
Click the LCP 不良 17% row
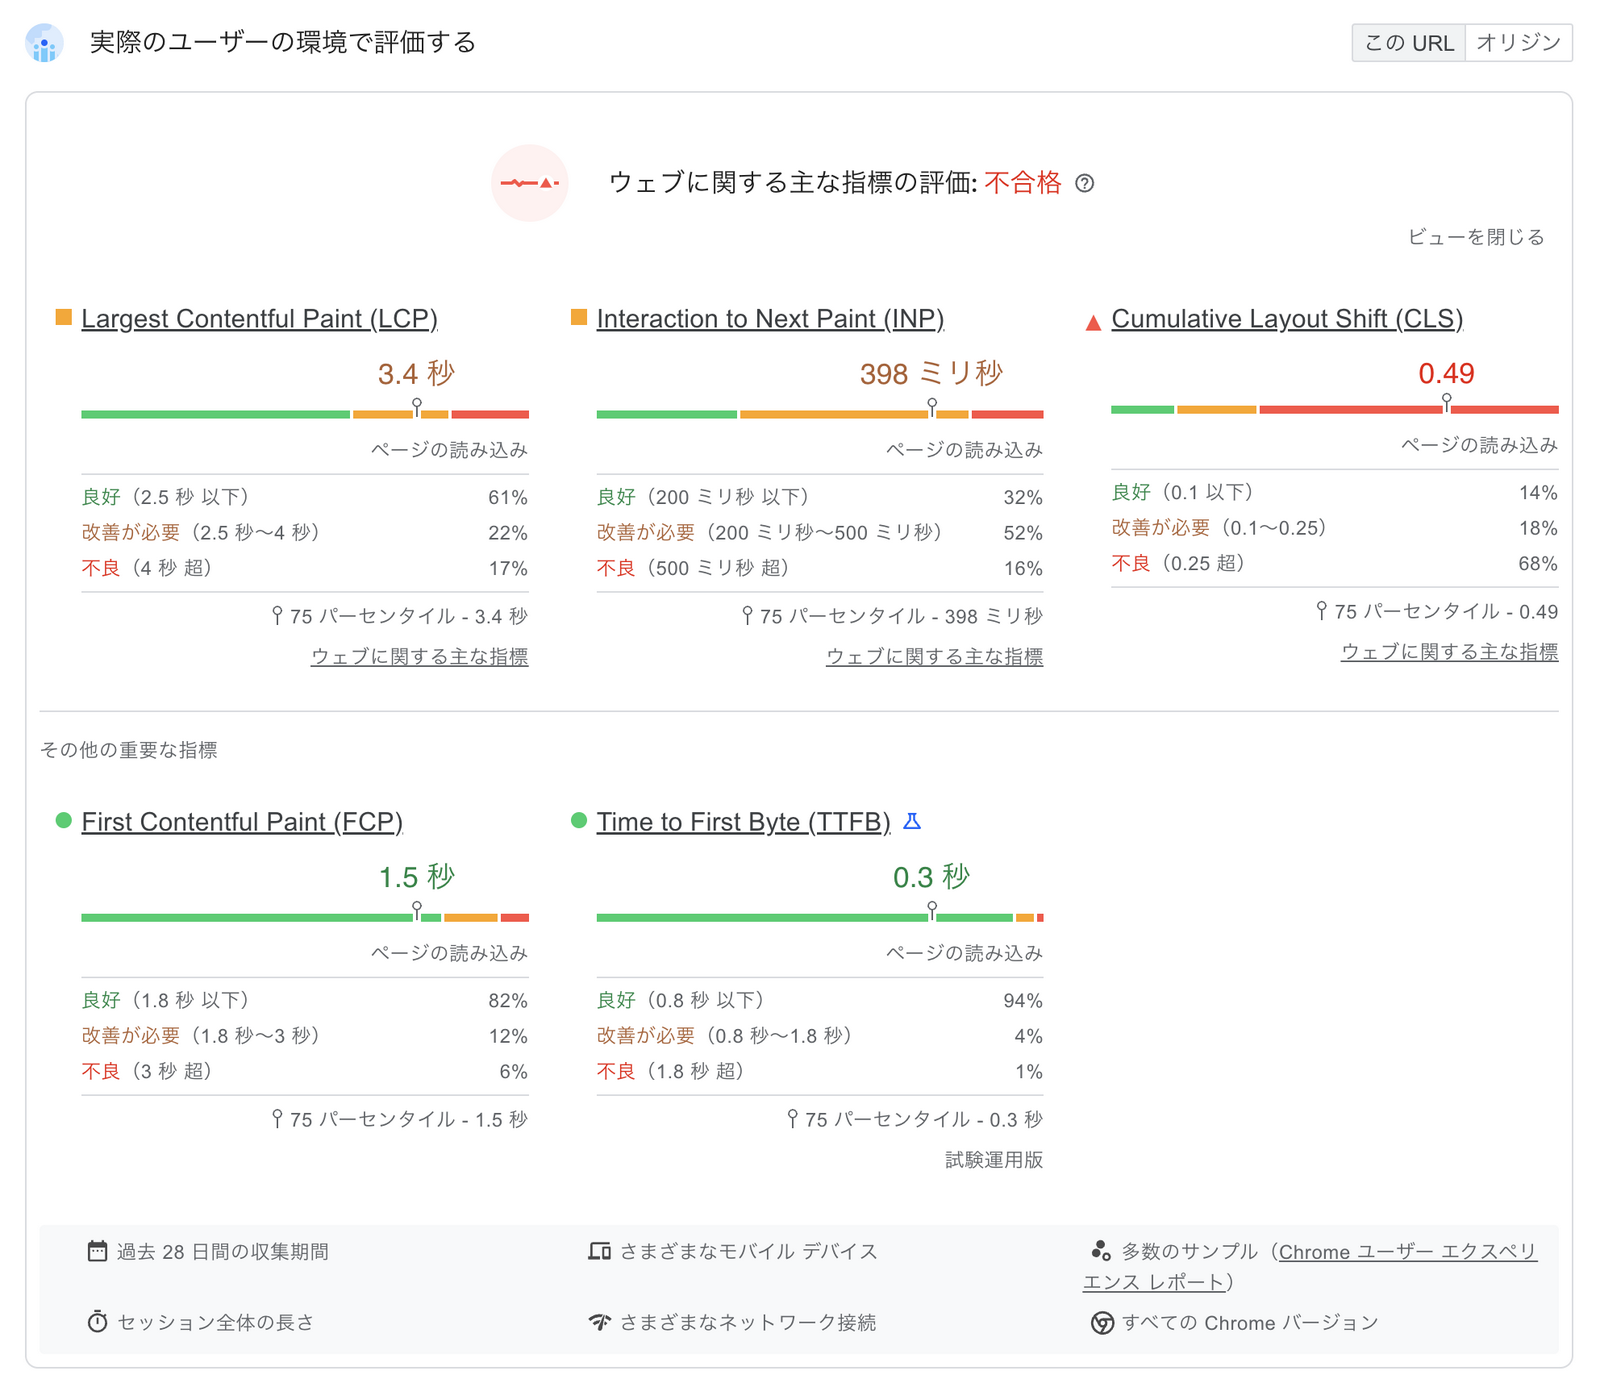305,568
